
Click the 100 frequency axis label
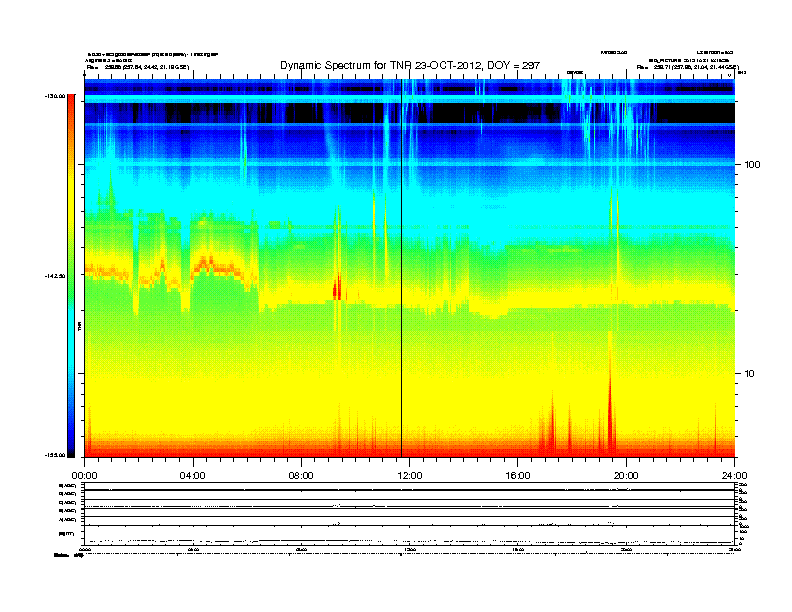(x=752, y=165)
